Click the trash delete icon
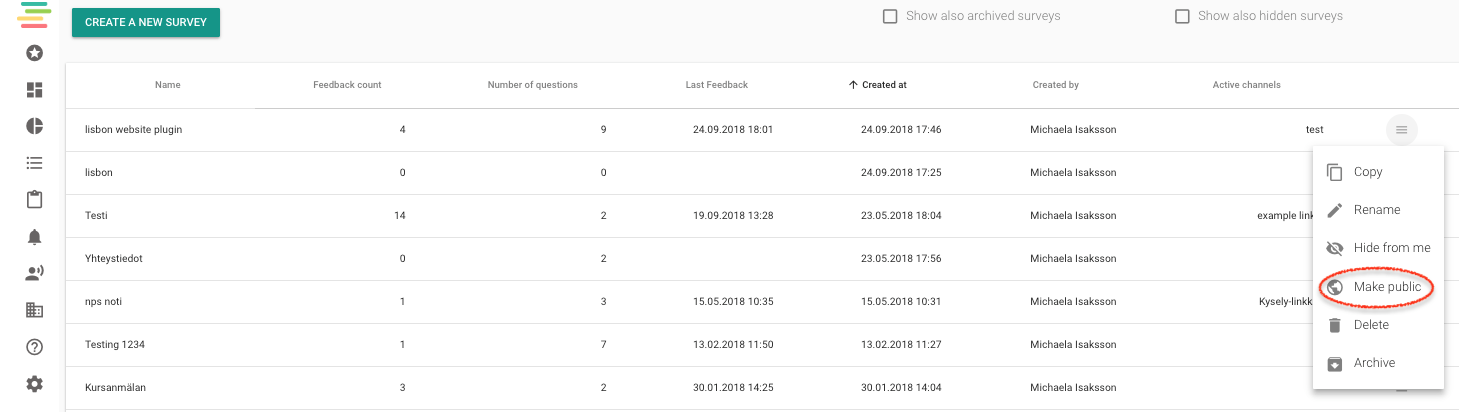Viewport: 1459px width, 412px height. (1334, 325)
